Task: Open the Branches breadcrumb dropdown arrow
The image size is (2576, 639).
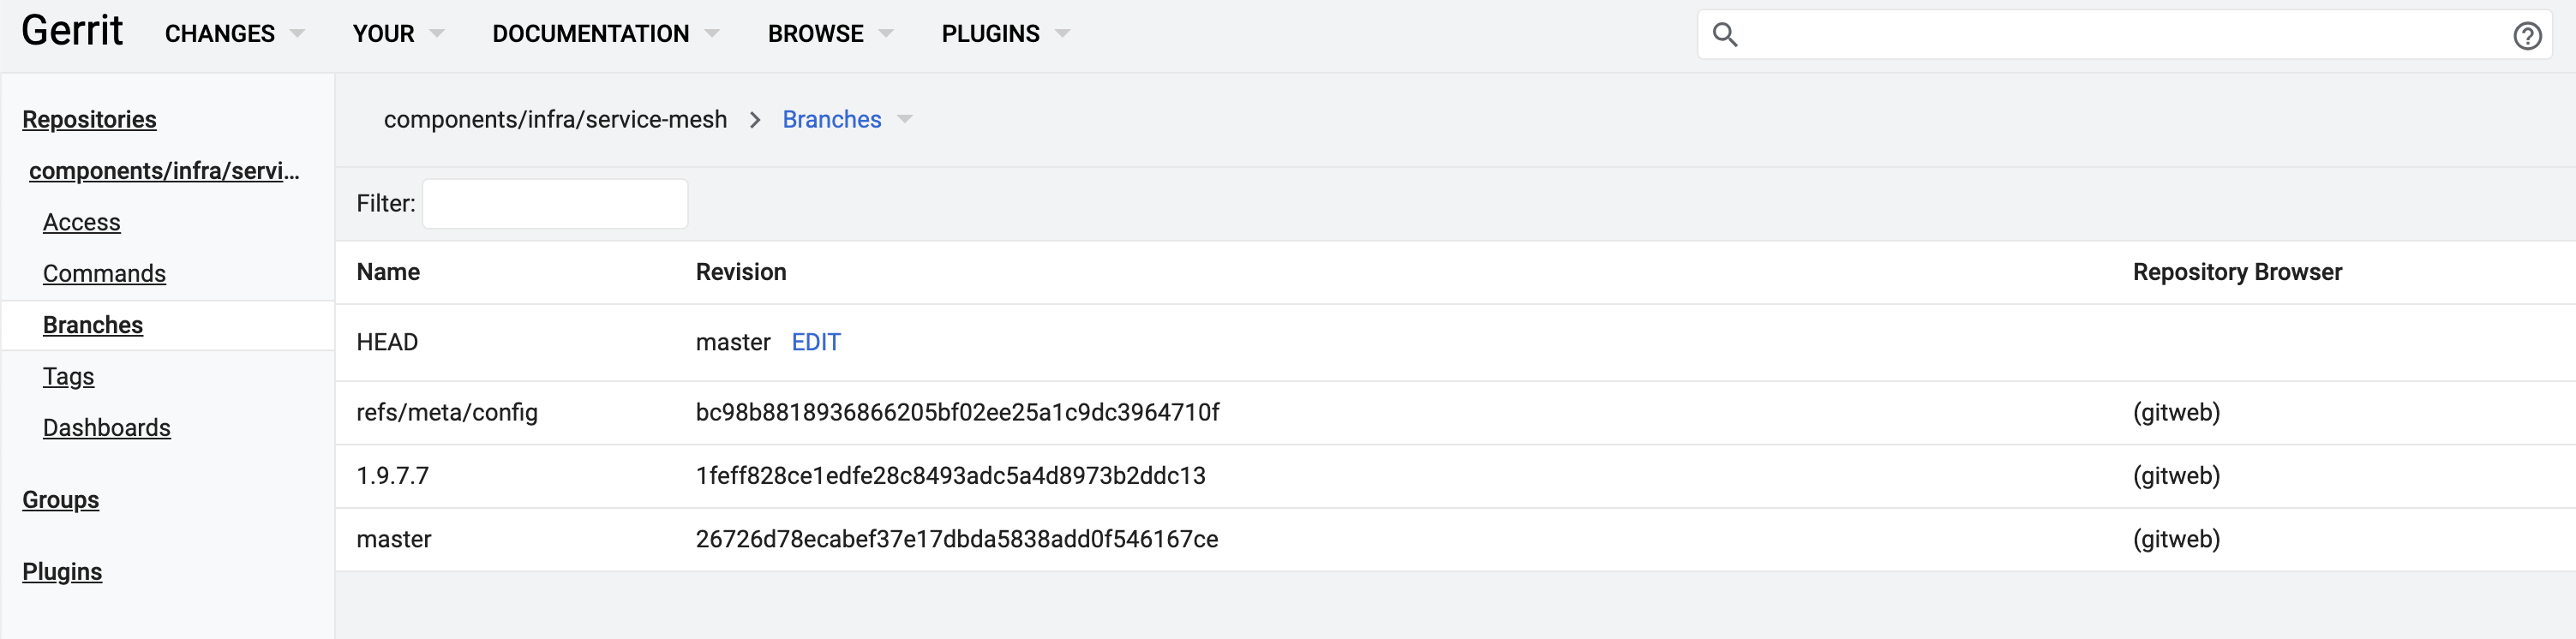Action: coord(905,120)
